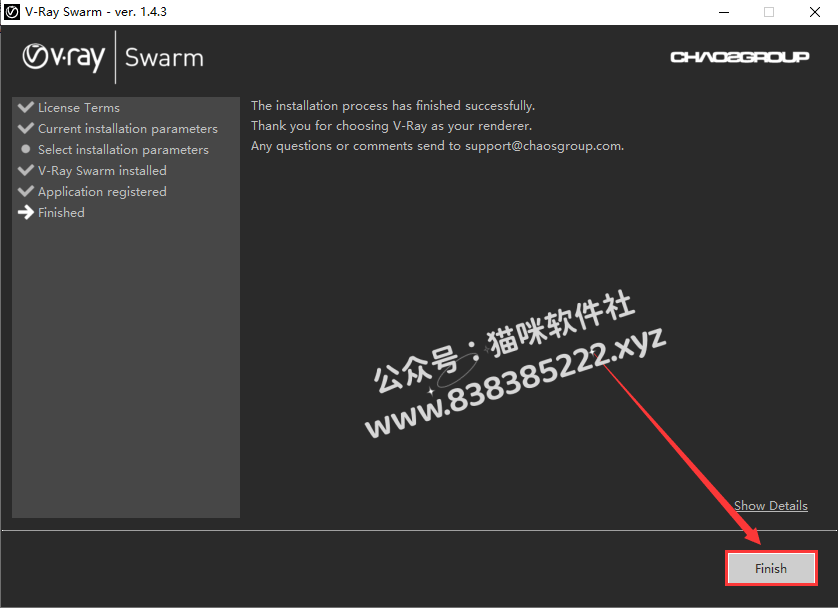The height and width of the screenshot is (608, 838).
Task: Click checkmark beside V-Ray Swarm installed
Action: pos(26,170)
